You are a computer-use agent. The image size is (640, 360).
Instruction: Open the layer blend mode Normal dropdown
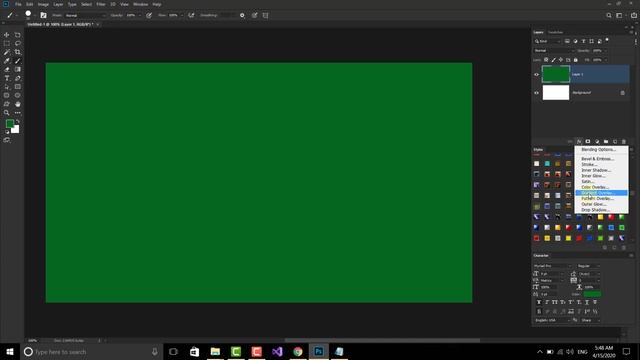pos(553,51)
